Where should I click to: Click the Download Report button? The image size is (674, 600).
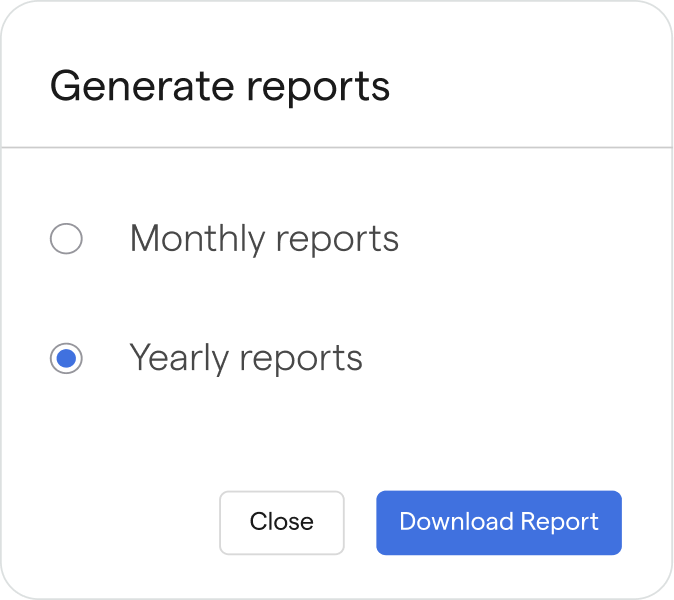(498, 522)
